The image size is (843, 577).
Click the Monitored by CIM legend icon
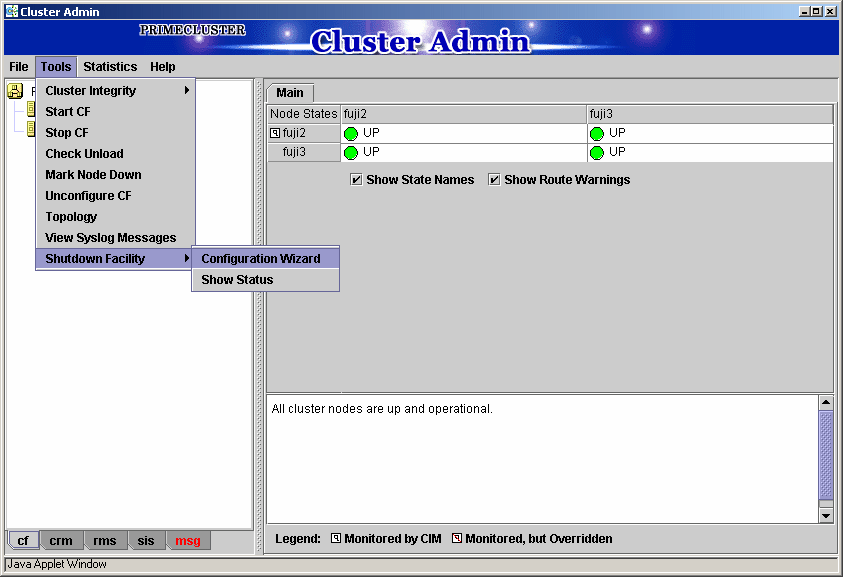tap(335, 538)
